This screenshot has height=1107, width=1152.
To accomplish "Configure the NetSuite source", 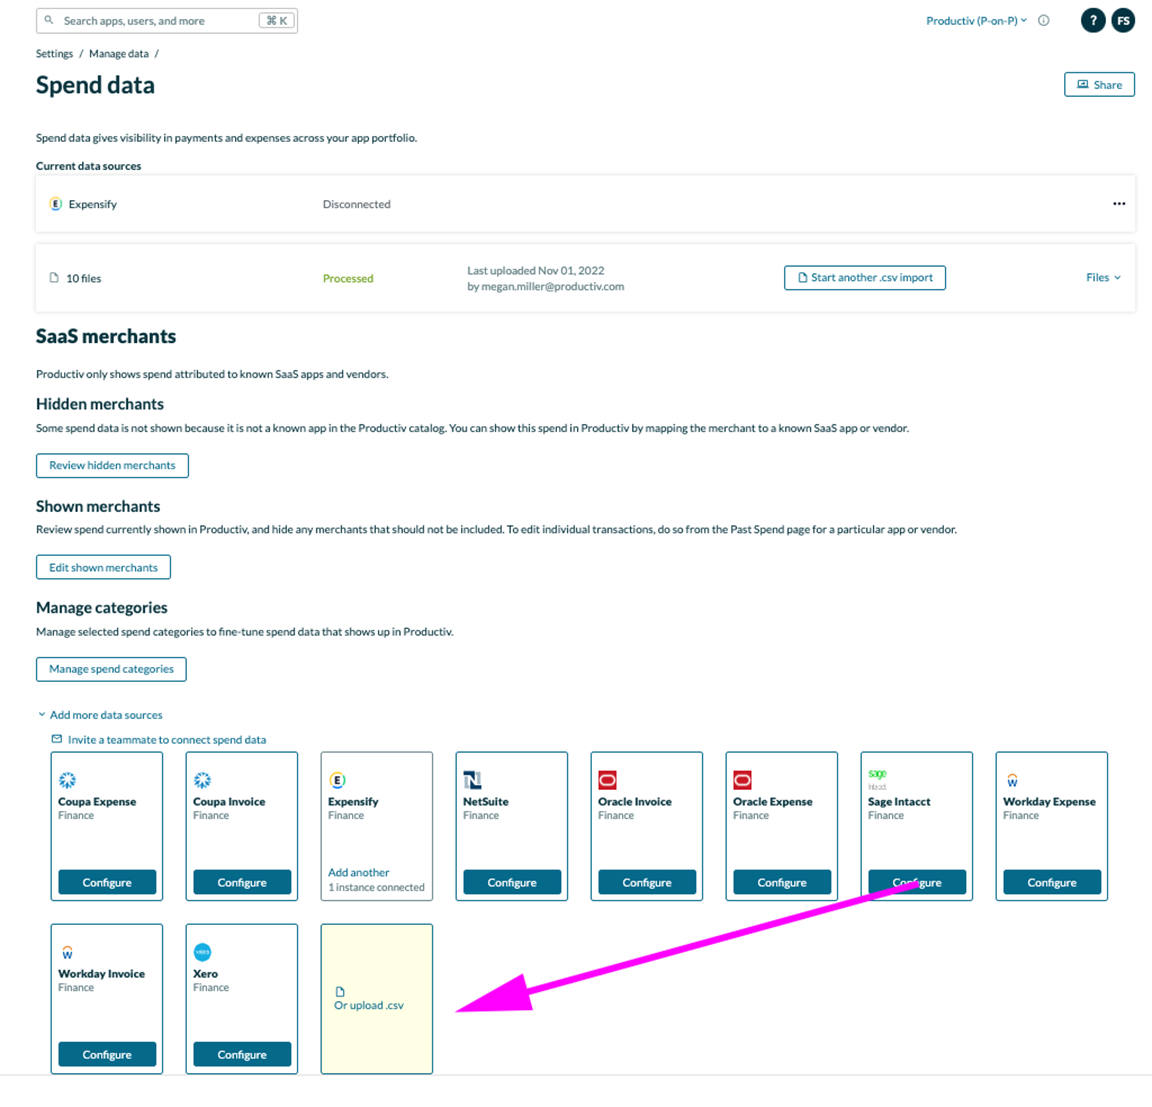I will pyautogui.click(x=511, y=882).
